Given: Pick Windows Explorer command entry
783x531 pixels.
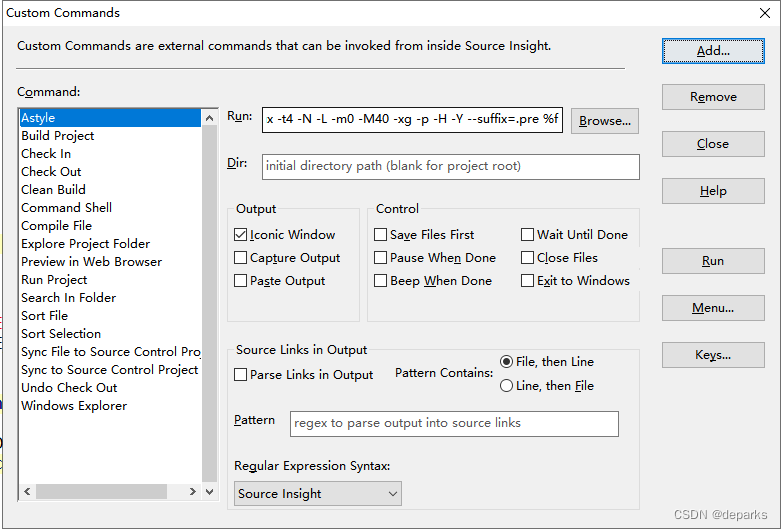Looking at the screenshot, I should coord(74,406).
